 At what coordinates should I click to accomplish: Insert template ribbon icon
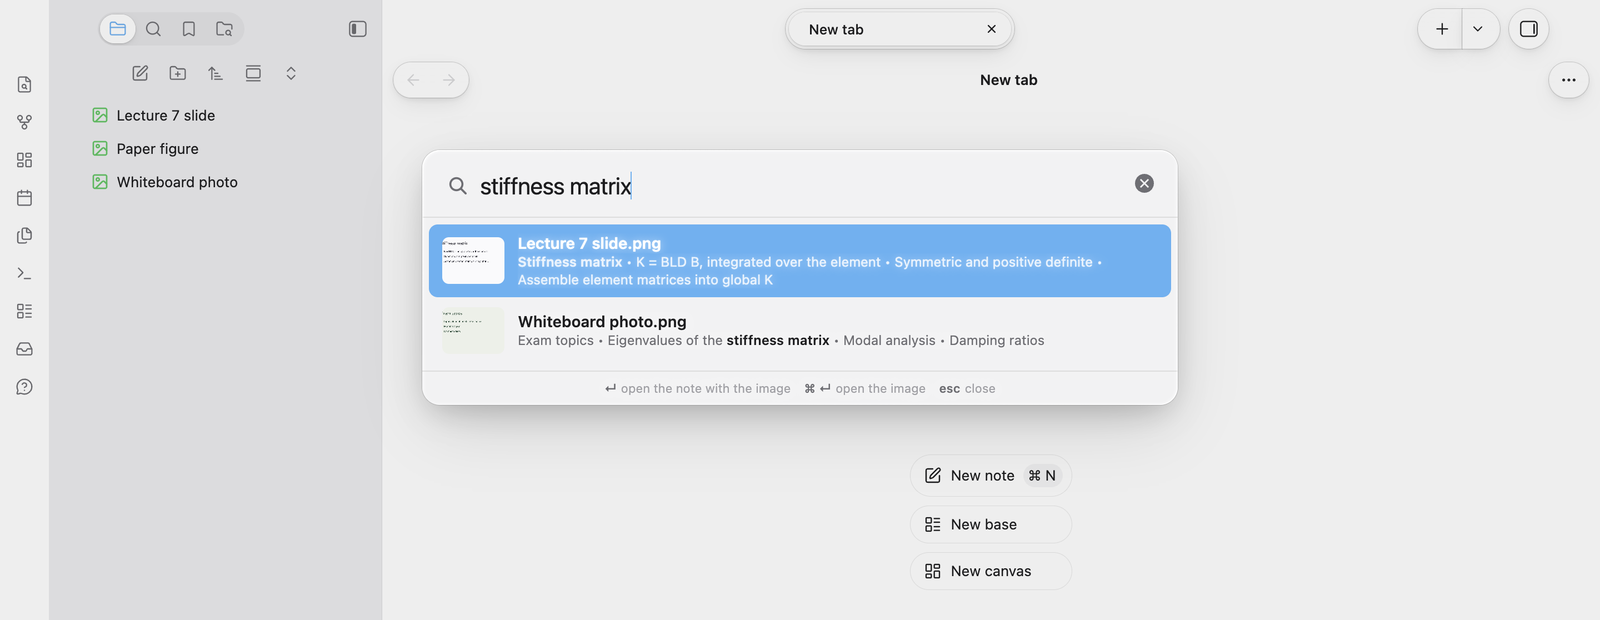25,236
